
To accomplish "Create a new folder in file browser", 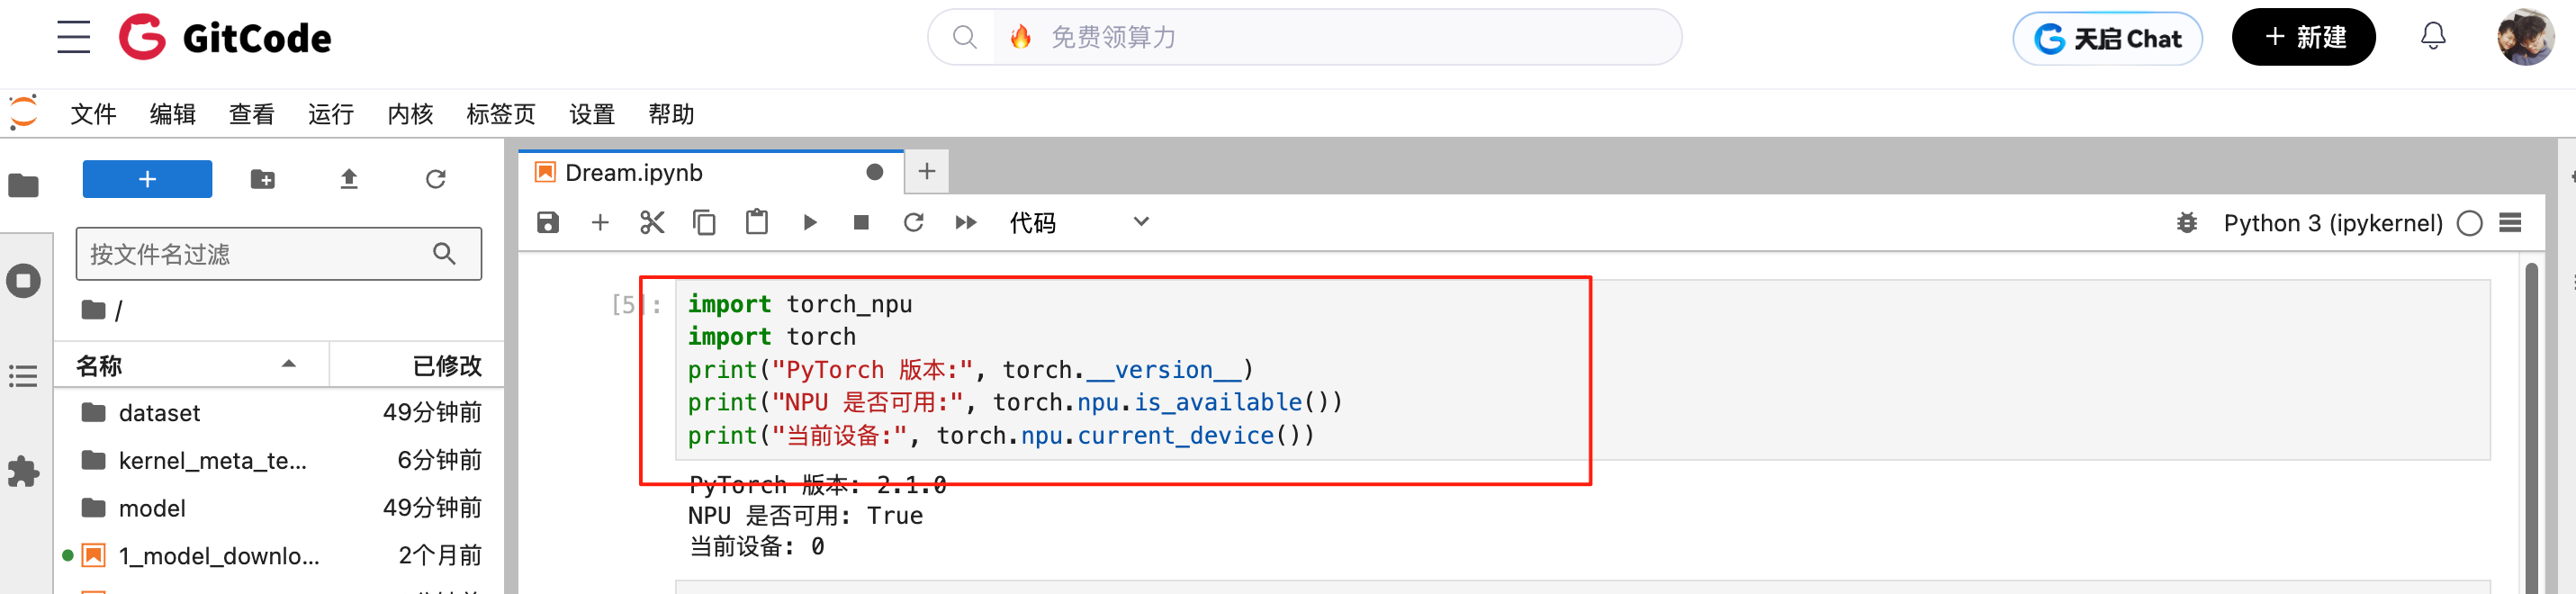I will pyautogui.click(x=263, y=179).
